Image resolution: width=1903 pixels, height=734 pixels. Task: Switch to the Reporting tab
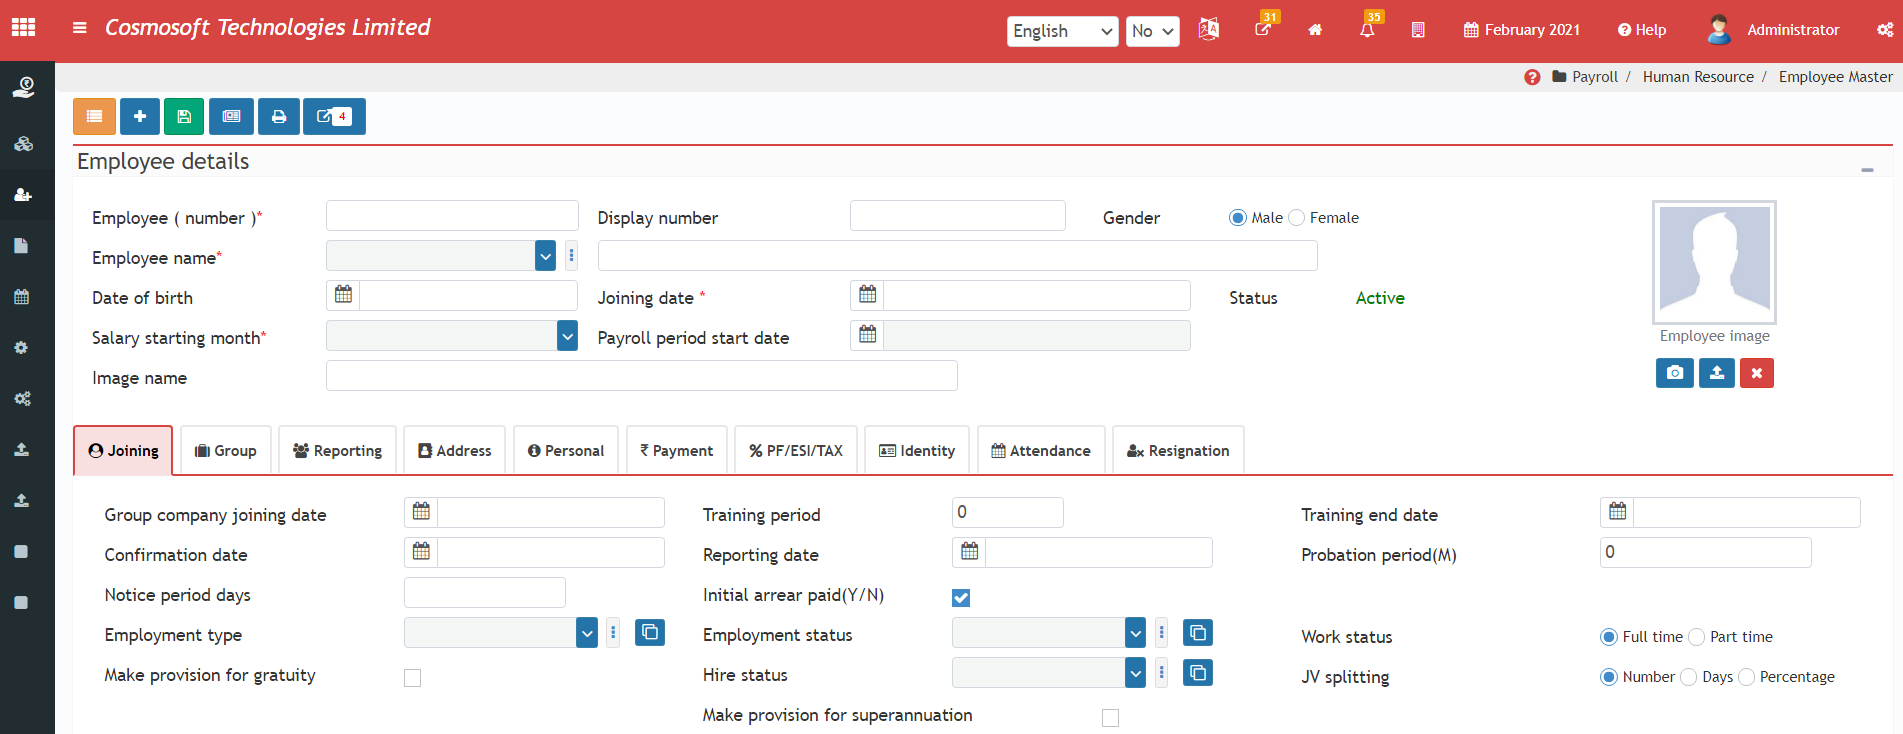(338, 450)
